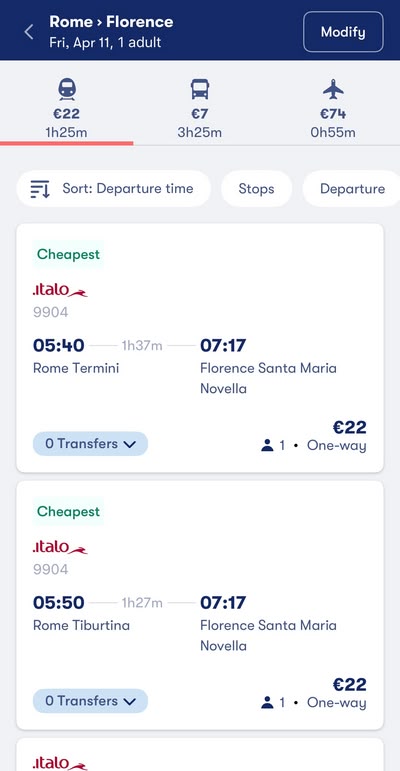The height and width of the screenshot is (771, 400).
Task: Tap Italo logo on 05:40 trip
Action: click(60, 290)
